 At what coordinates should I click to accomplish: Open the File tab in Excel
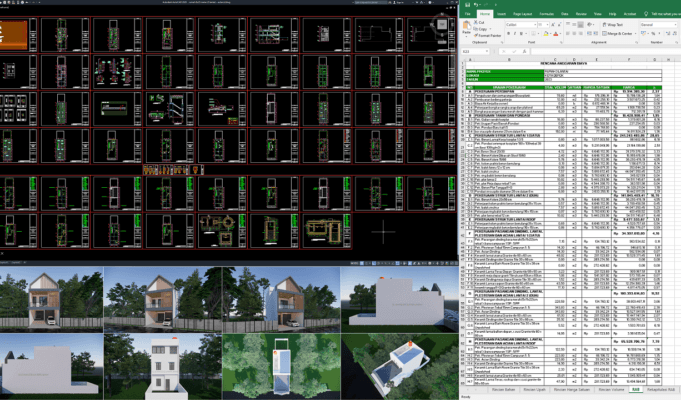coord(467,14)
